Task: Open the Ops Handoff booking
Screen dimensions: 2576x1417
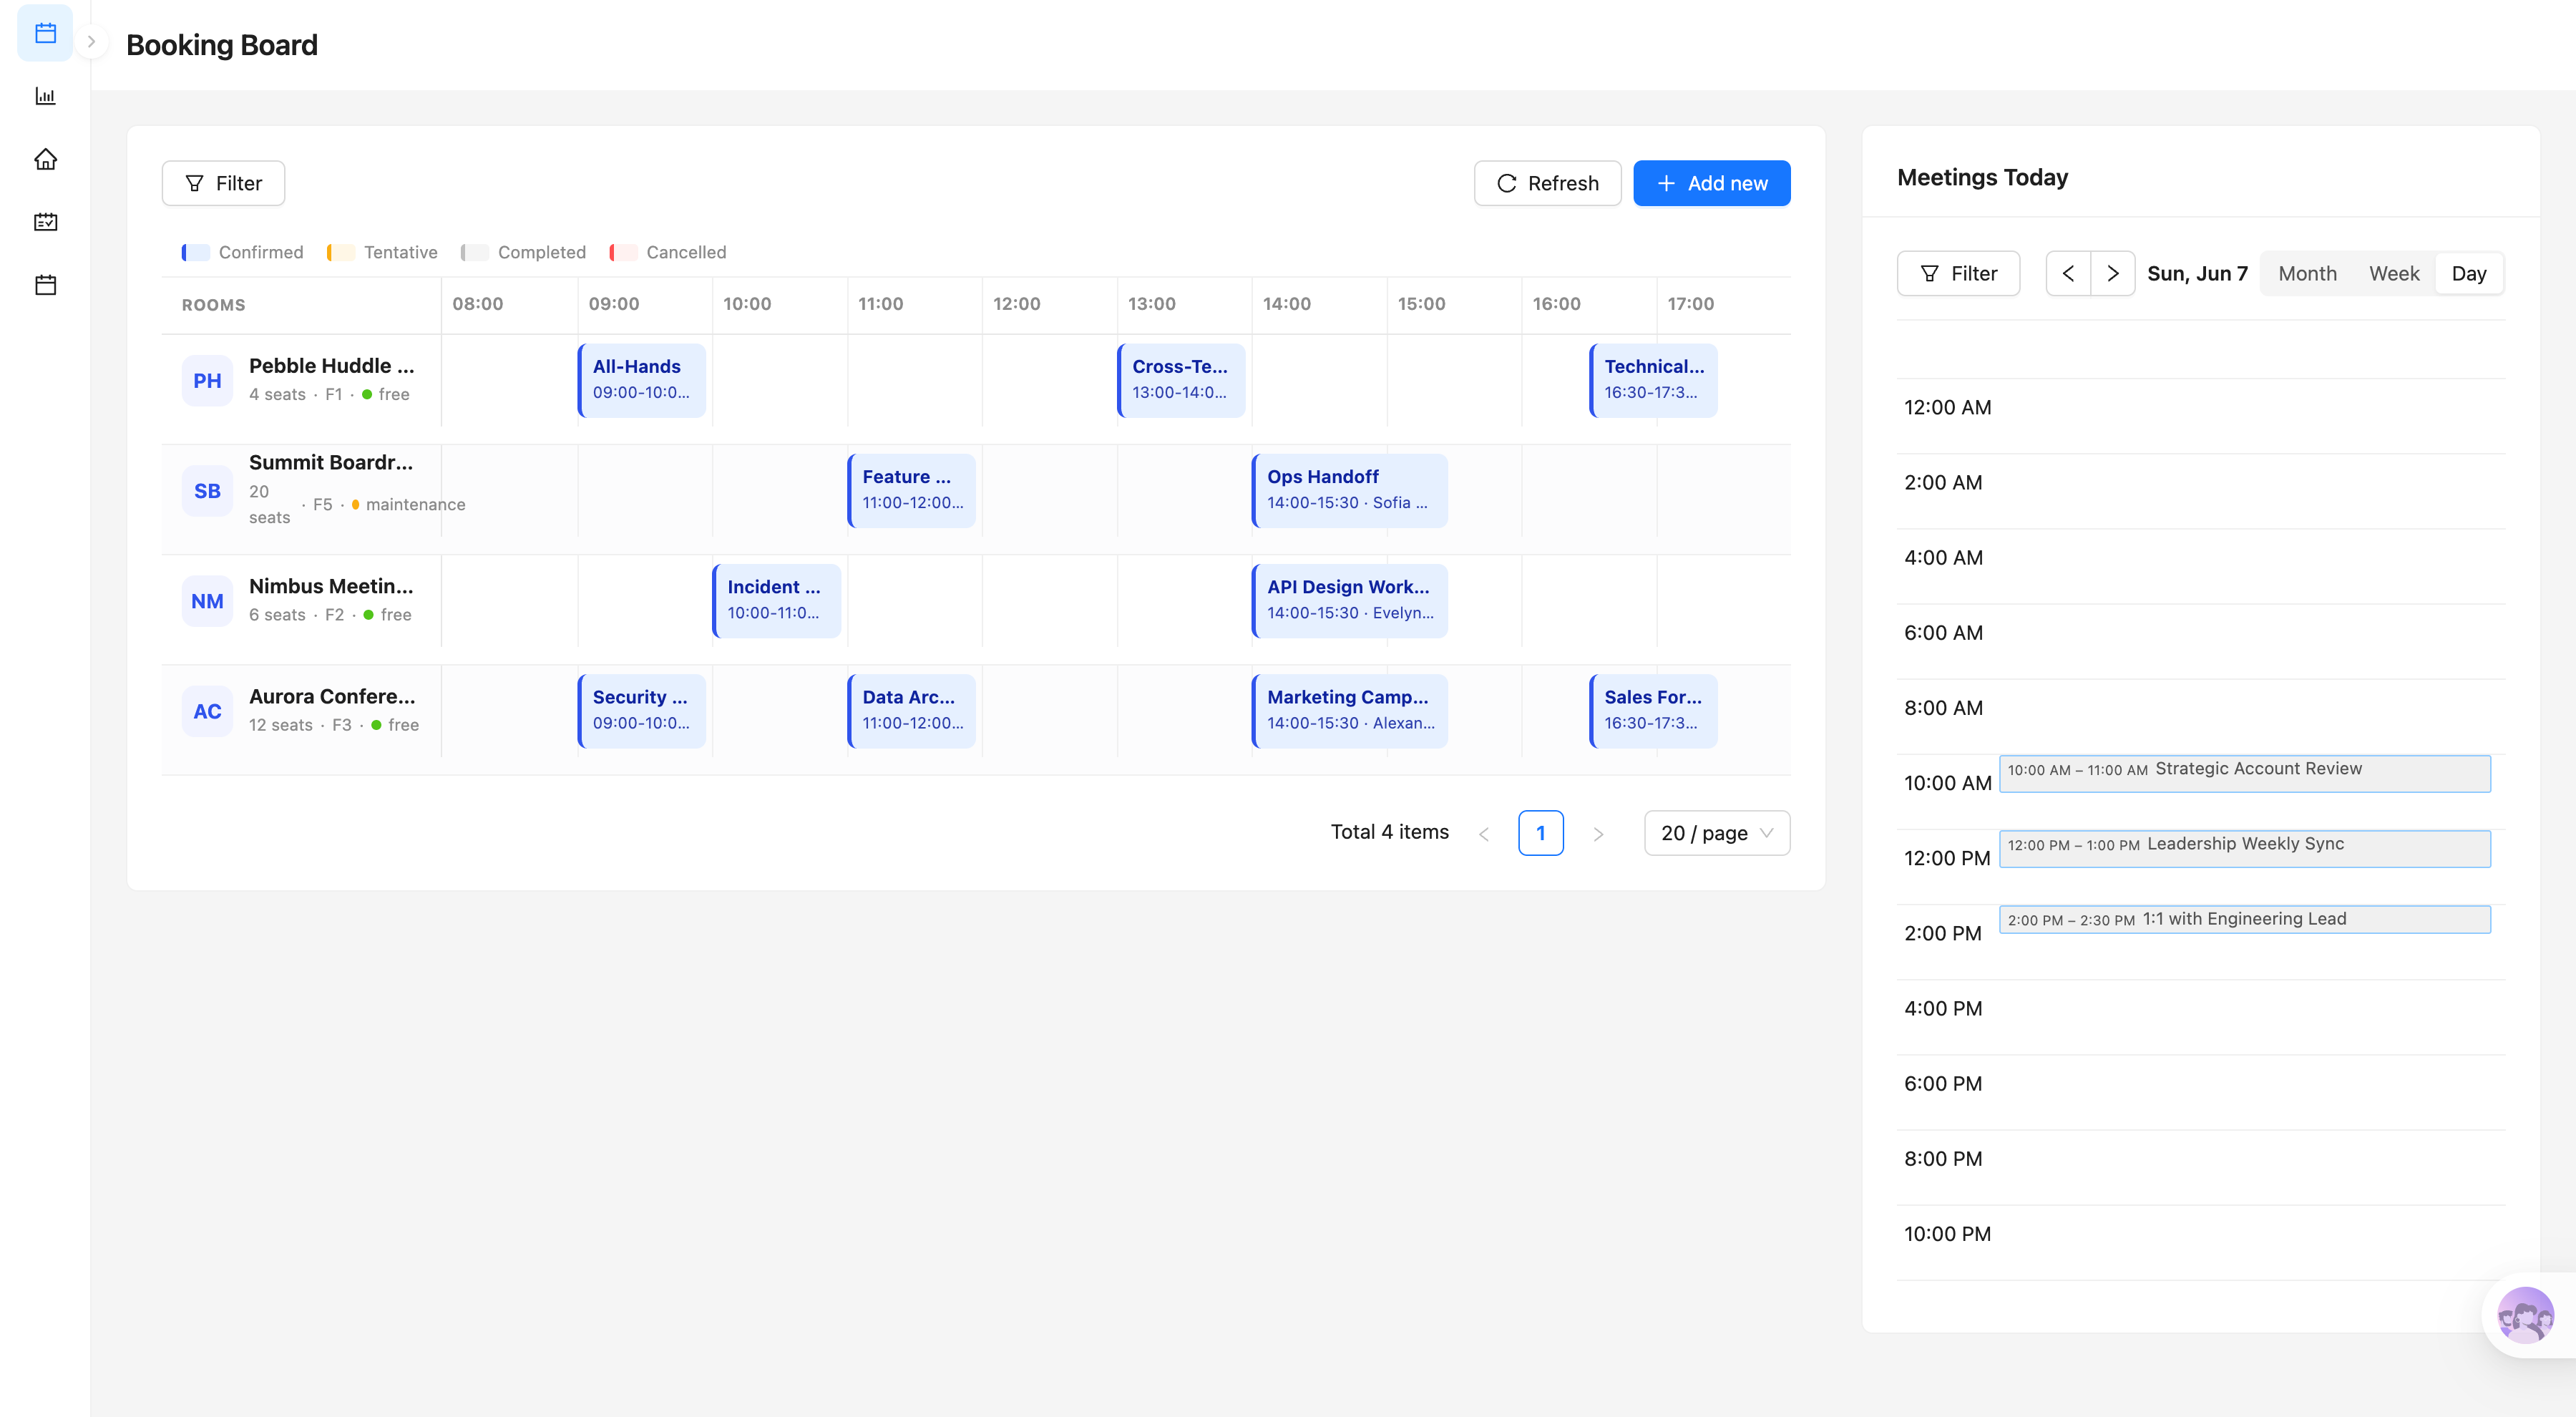Action: pos(1350,490)
